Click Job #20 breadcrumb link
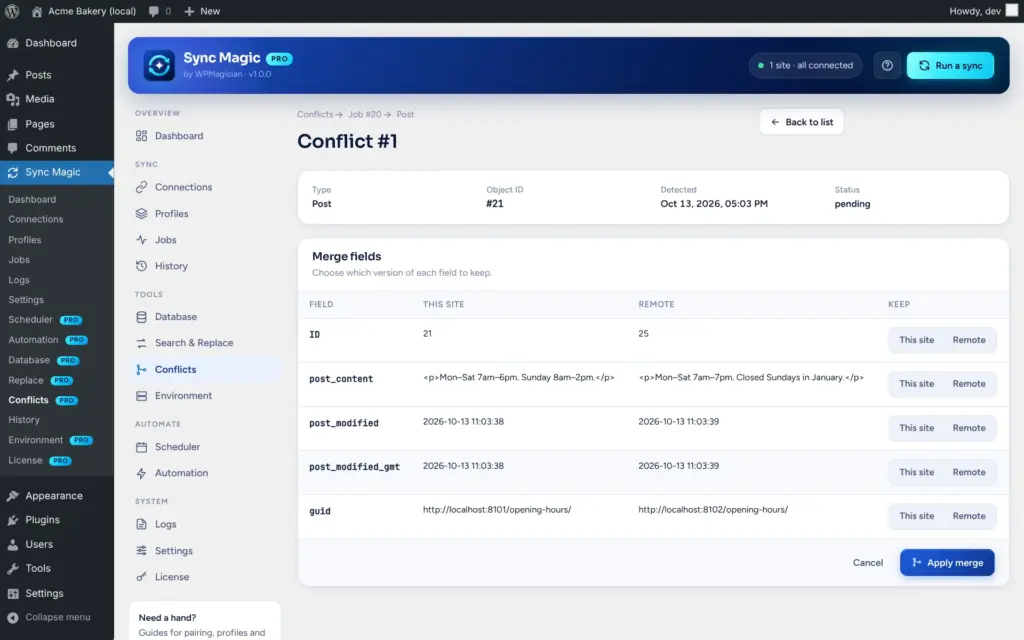 point(364,114)
